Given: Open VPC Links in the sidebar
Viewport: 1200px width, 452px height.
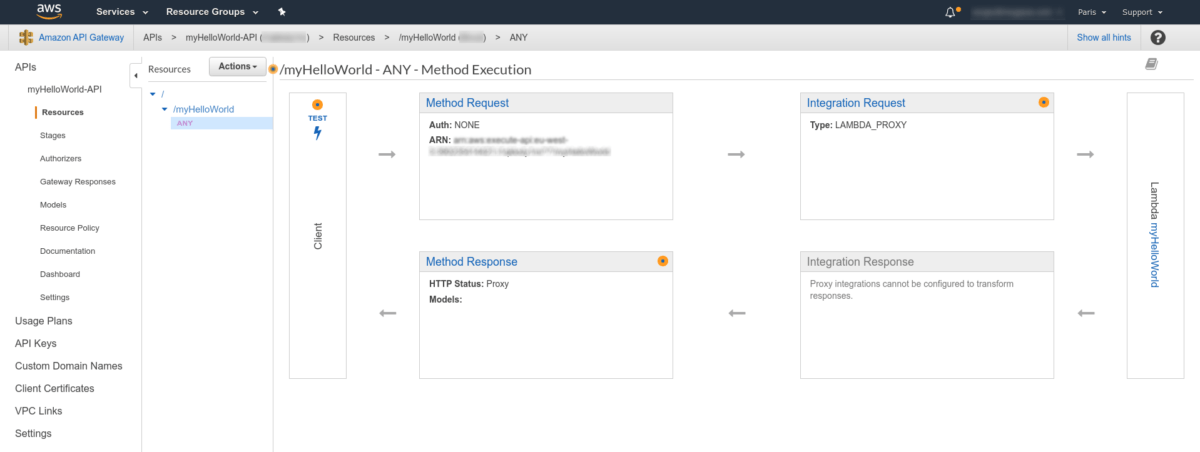Looking at the screenshot, I should tap(38, 411).
